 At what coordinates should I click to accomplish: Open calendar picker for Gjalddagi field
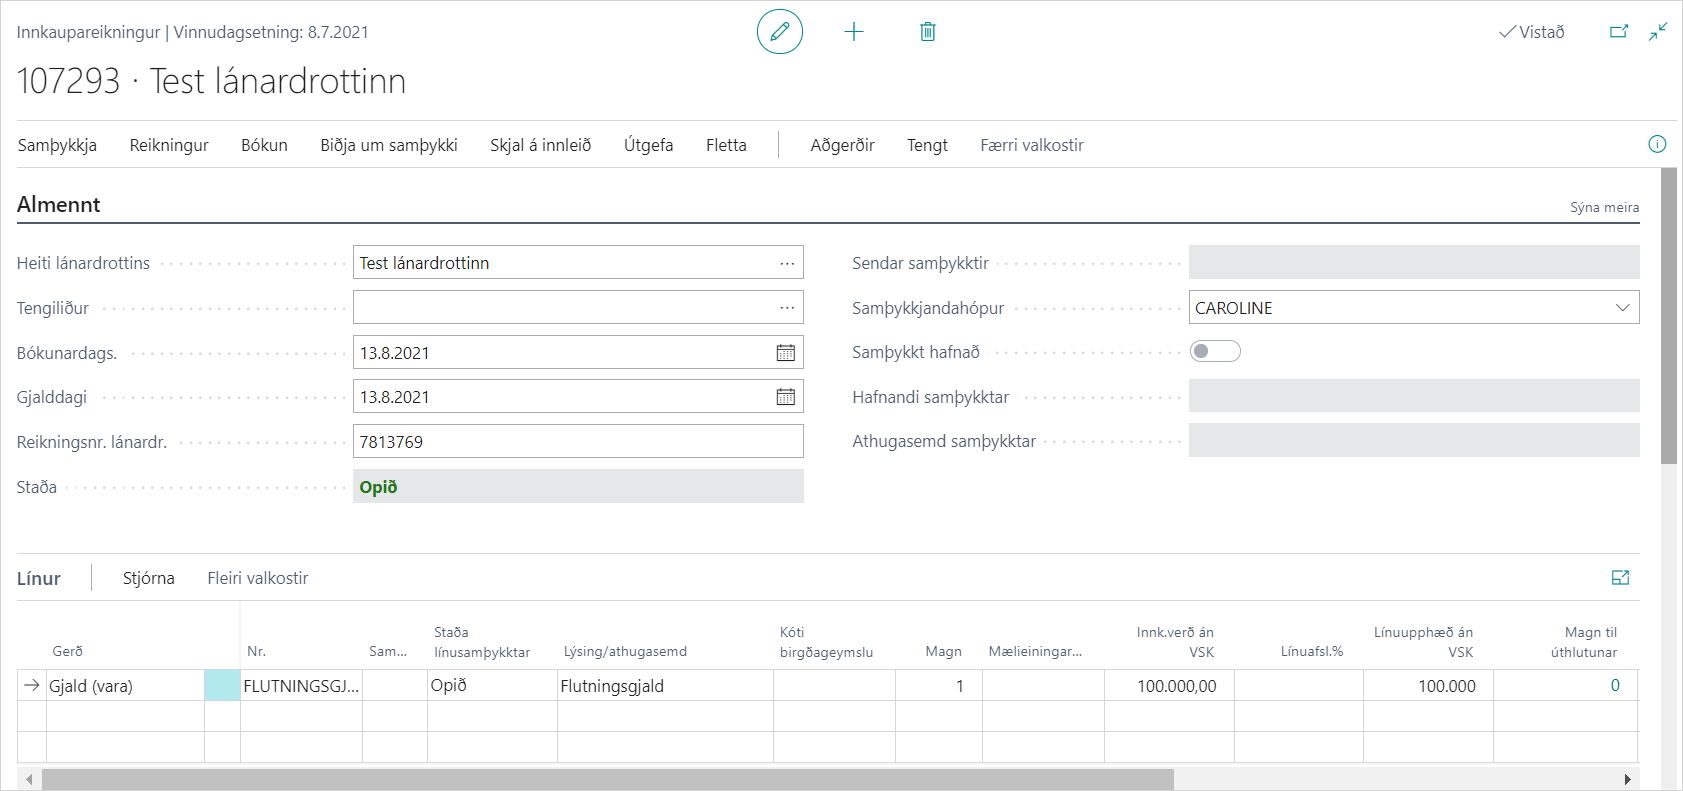click(786, 397)
